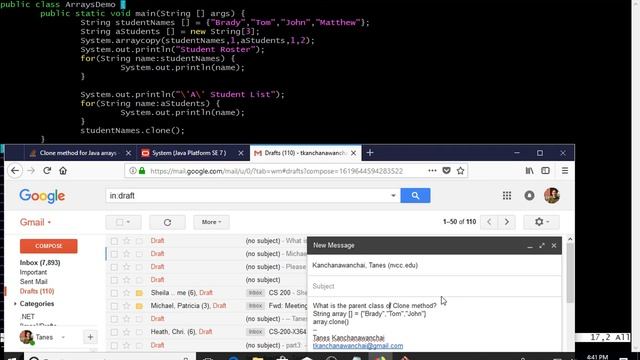Switch to Clone method for Java arrays tab
Viewport: 640px width, 360px height.
point(78,153)
